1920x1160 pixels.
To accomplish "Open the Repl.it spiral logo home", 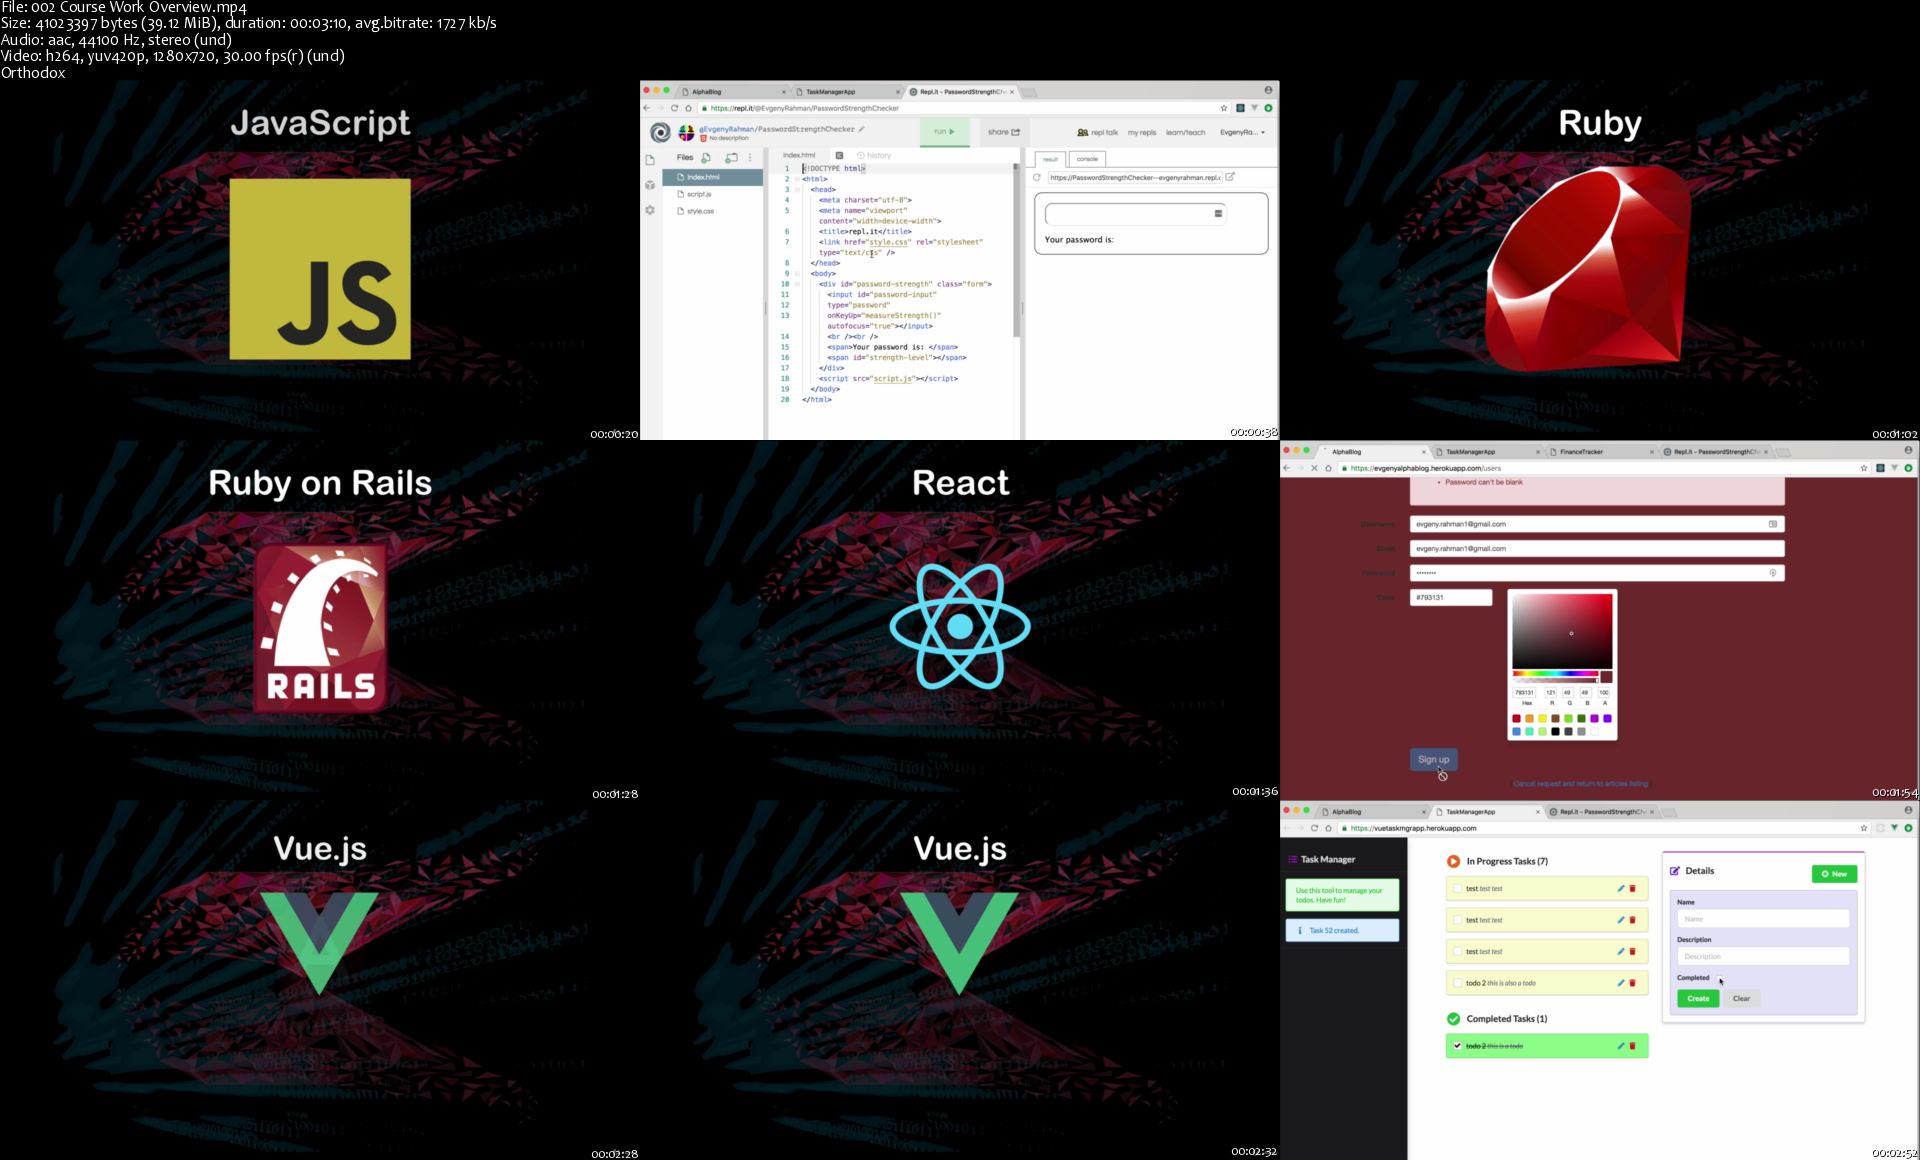I will pos(660,132).
